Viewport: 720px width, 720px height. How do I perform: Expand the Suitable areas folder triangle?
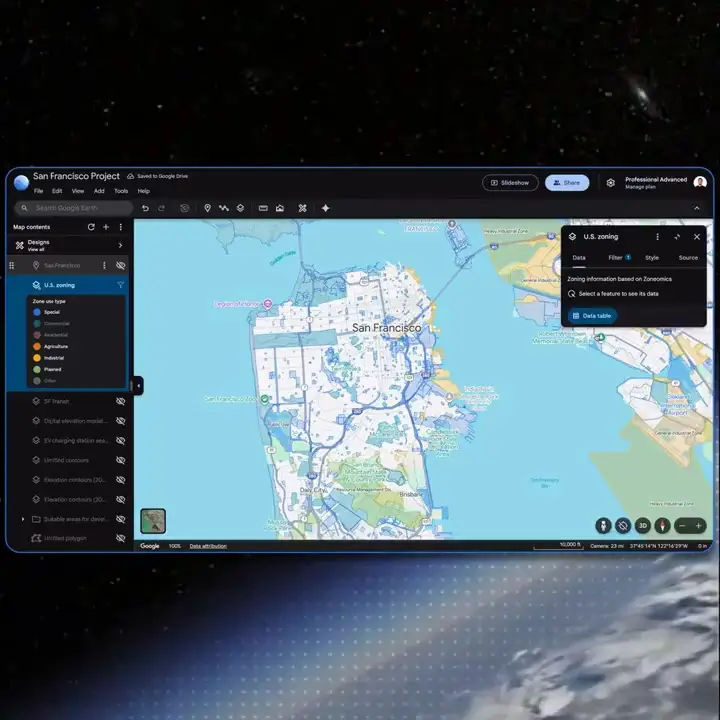(23, 519)
